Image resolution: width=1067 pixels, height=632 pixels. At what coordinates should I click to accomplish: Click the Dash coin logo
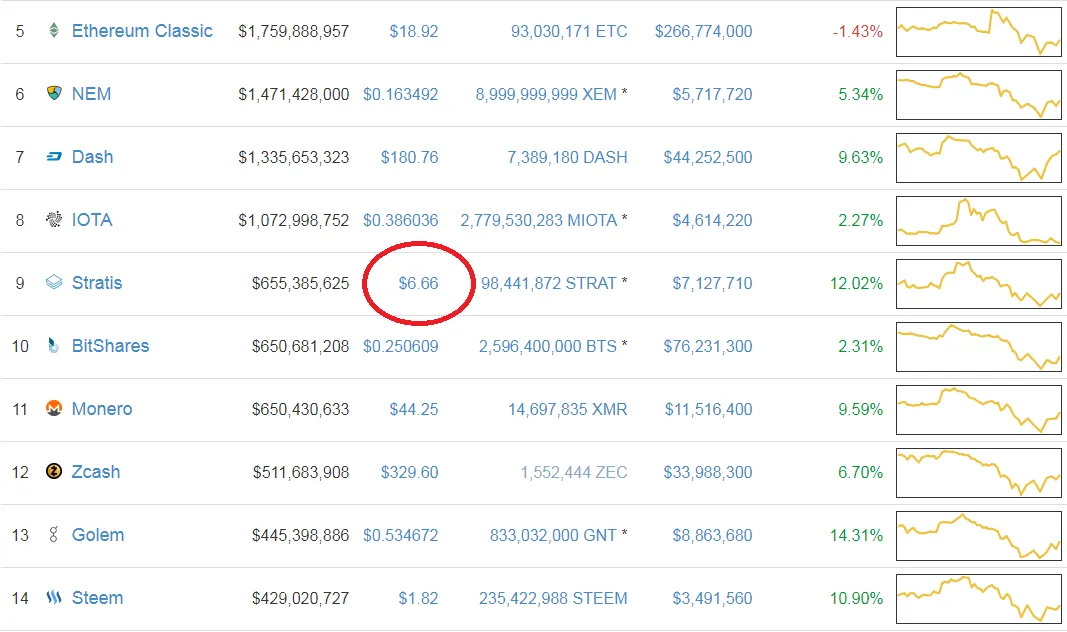(x=54, y=157)
